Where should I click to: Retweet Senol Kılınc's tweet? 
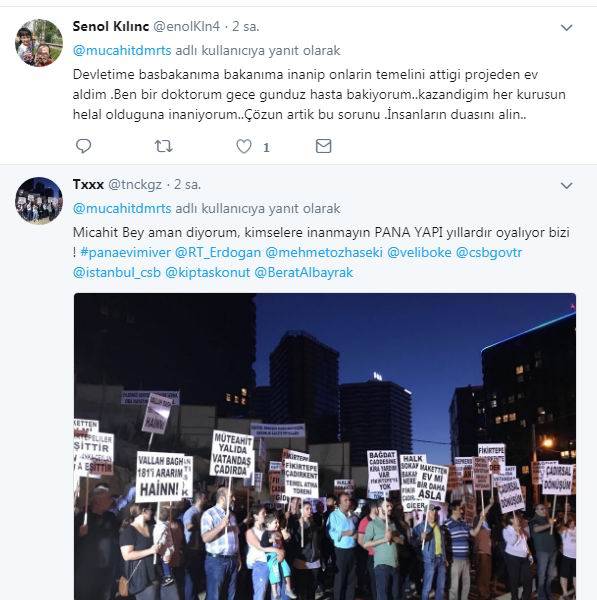[x=163, y=146]
